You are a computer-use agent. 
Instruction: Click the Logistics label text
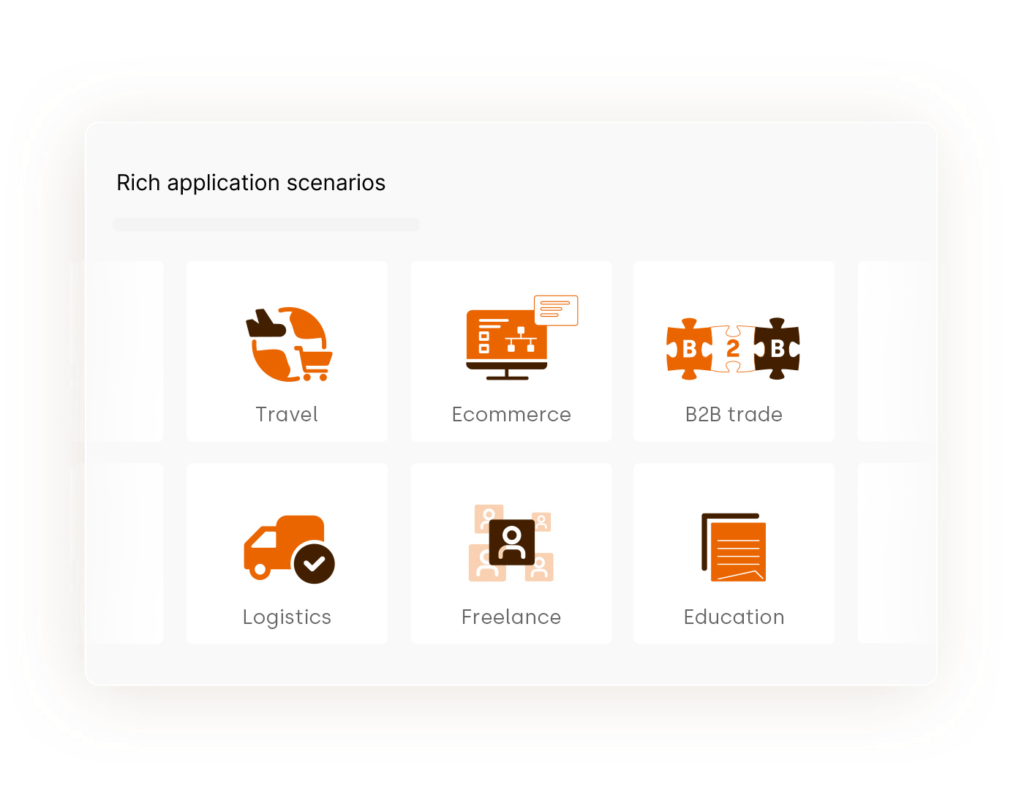tap(287, 618)
